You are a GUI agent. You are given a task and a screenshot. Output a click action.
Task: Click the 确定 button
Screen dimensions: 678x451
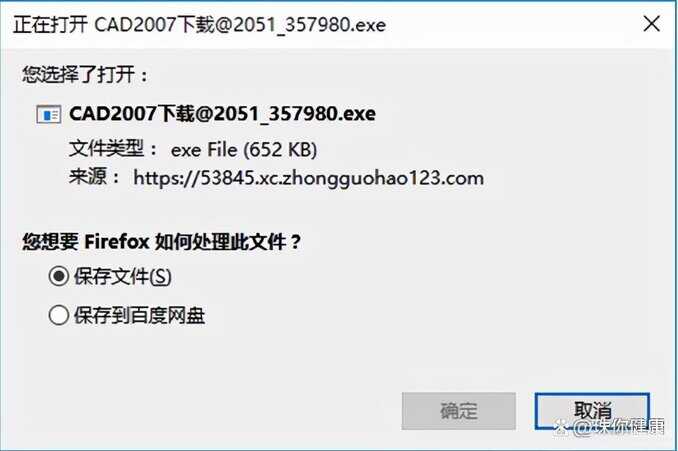coord(458,411)
